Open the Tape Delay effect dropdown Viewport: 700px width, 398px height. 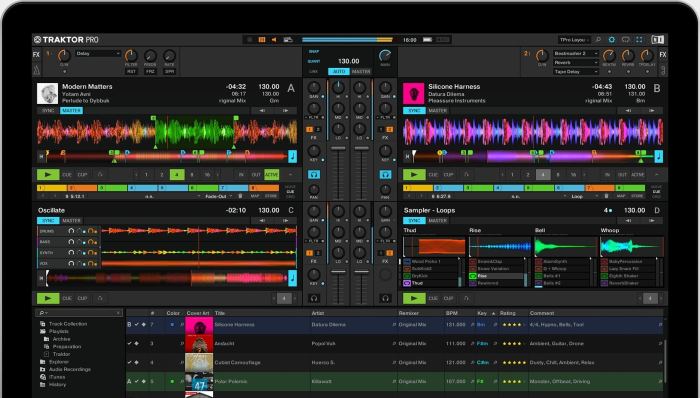[x=576, y=71]
